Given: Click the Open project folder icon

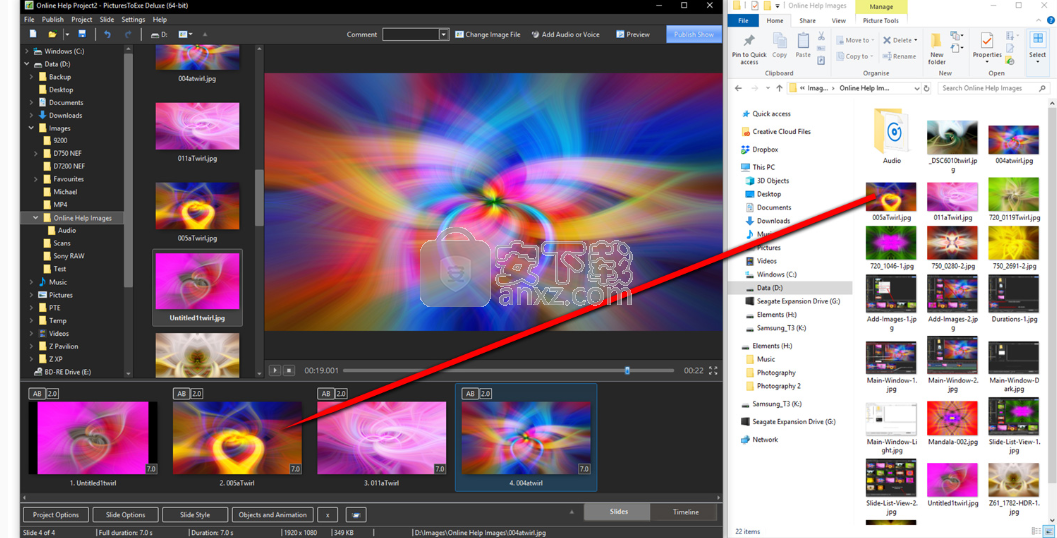Looking at the screenshot, I should [52, 34].
